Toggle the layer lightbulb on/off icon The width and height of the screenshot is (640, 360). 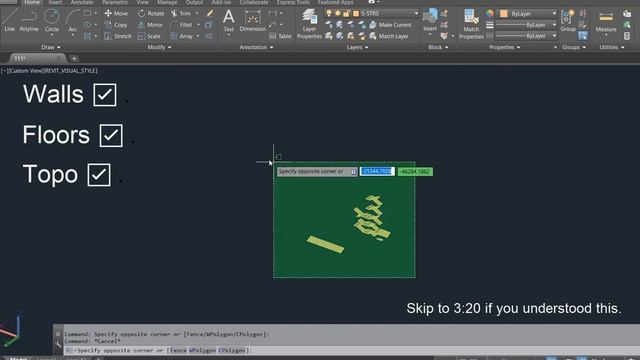pos(329,13)
